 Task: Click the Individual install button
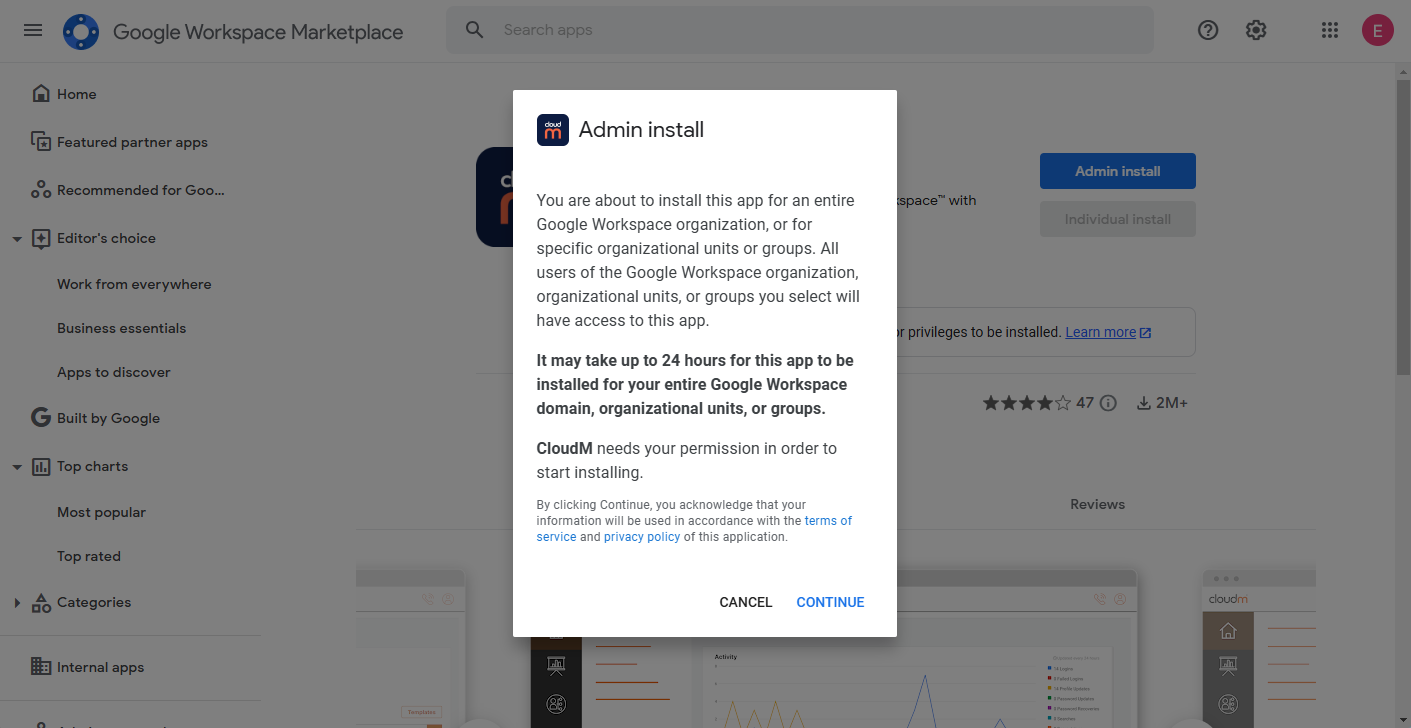click(x=1118, y=219)
